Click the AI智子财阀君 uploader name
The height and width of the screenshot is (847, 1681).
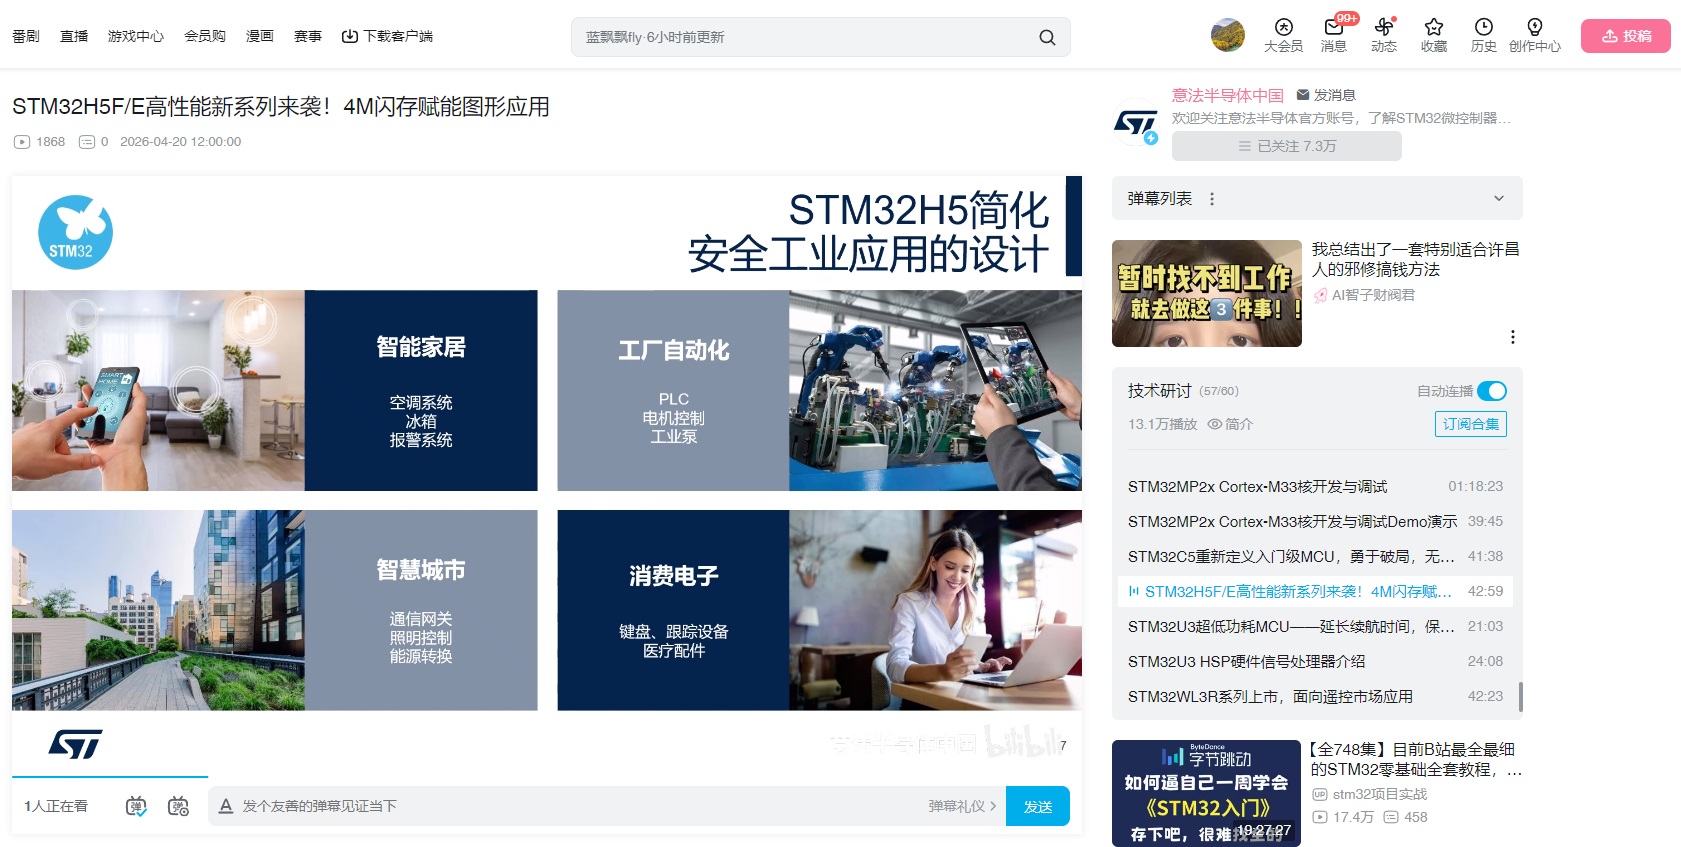tap(1373, 295)
